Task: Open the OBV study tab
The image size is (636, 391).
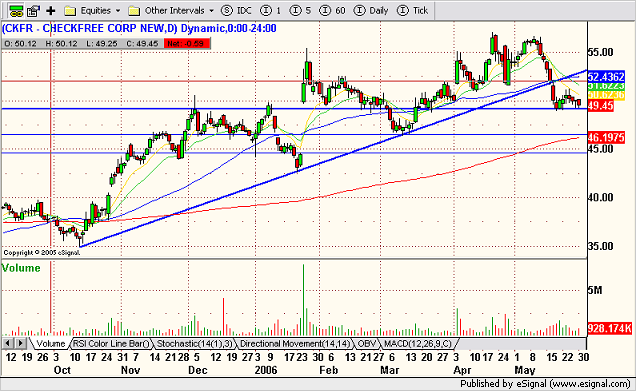Action: [x=367, y=344]
